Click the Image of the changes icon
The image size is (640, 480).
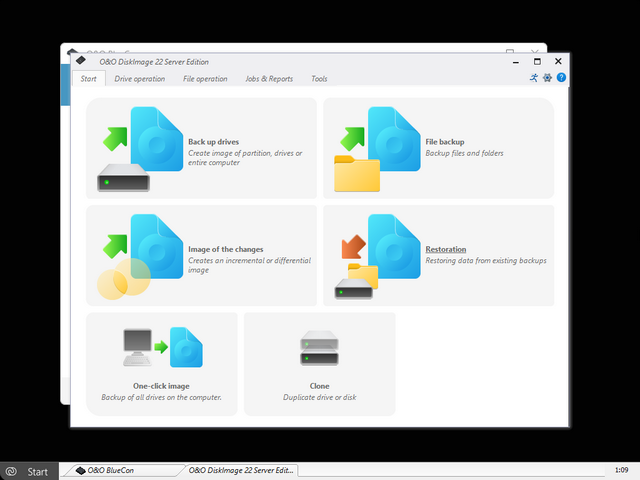click(135, 256)
